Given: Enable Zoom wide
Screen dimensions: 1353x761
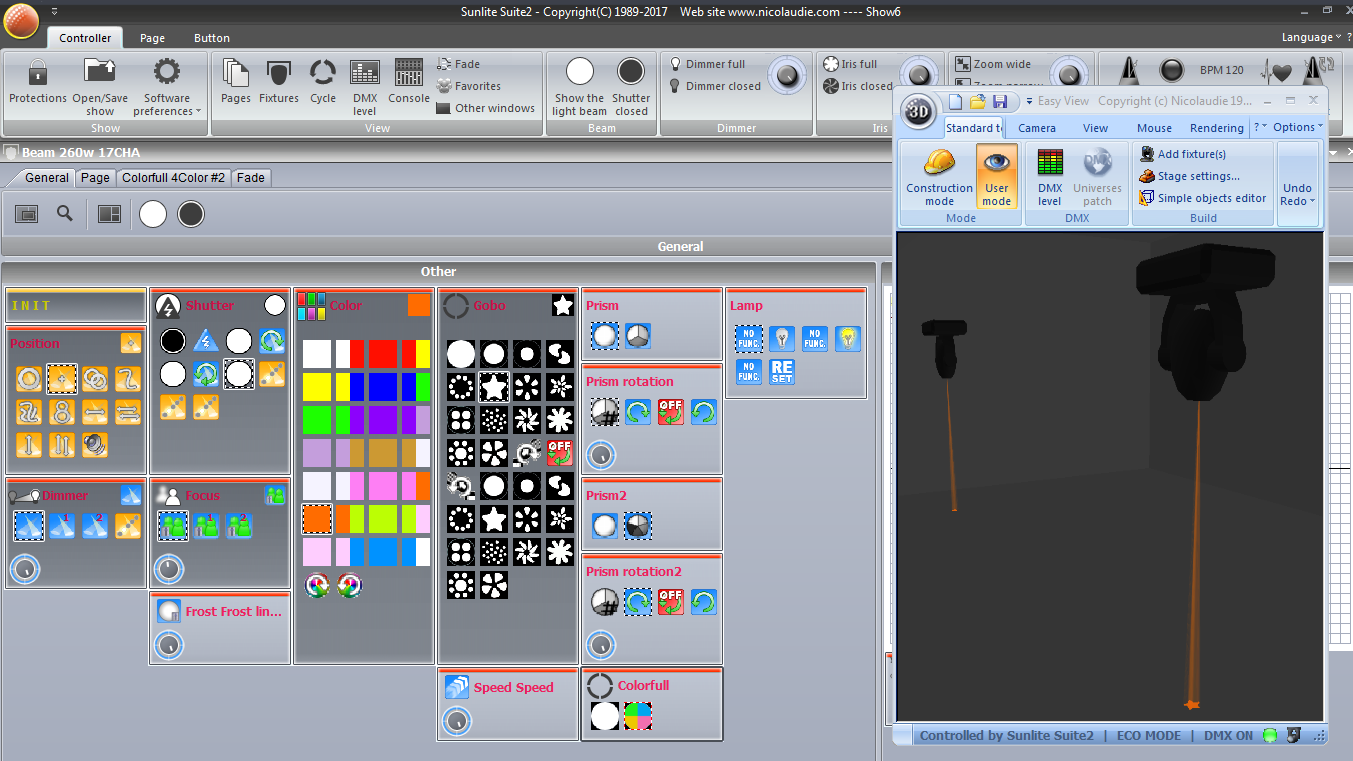Looking at the screenshot, I should [993, 64].
